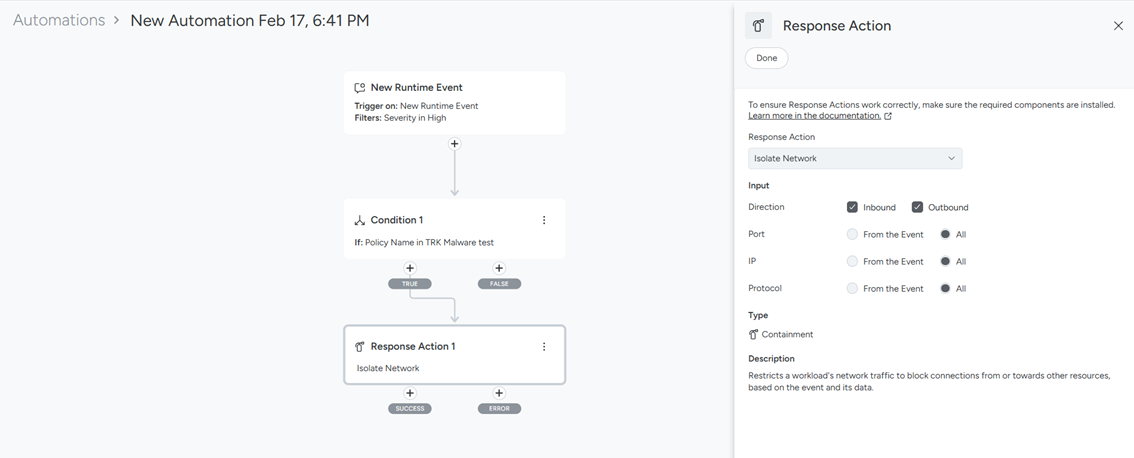Add a step on the TRUE branch

click(410, 268)
